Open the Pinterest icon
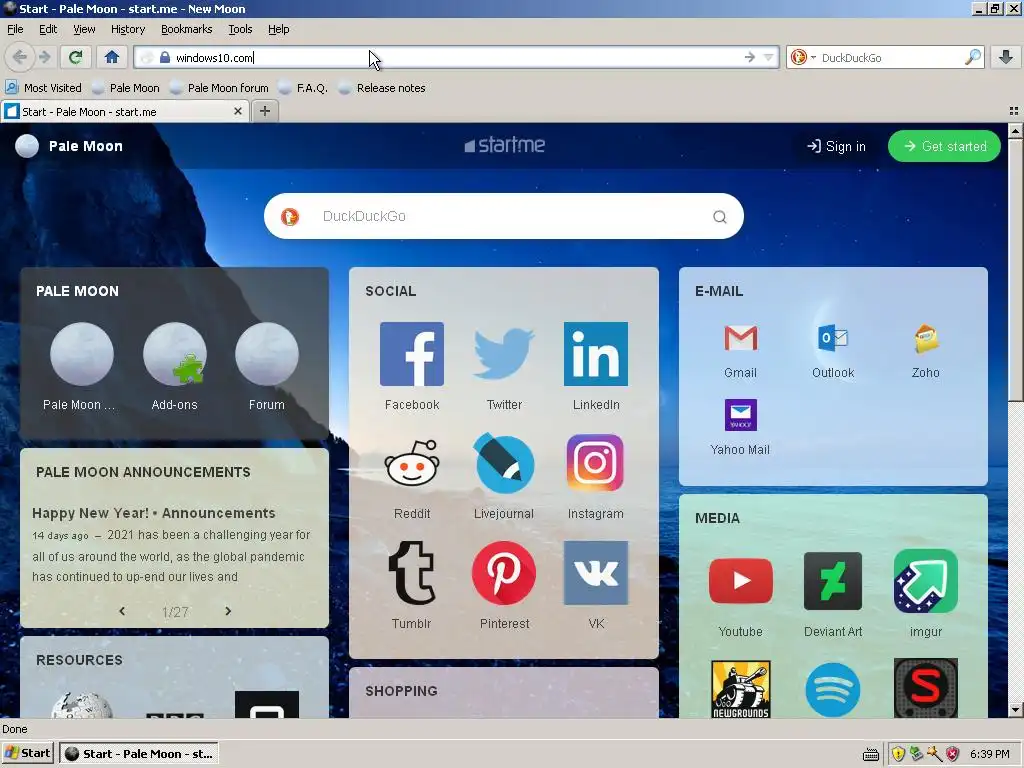The image size is (1024, 768). pyautogui.click(x=504, y=573)
